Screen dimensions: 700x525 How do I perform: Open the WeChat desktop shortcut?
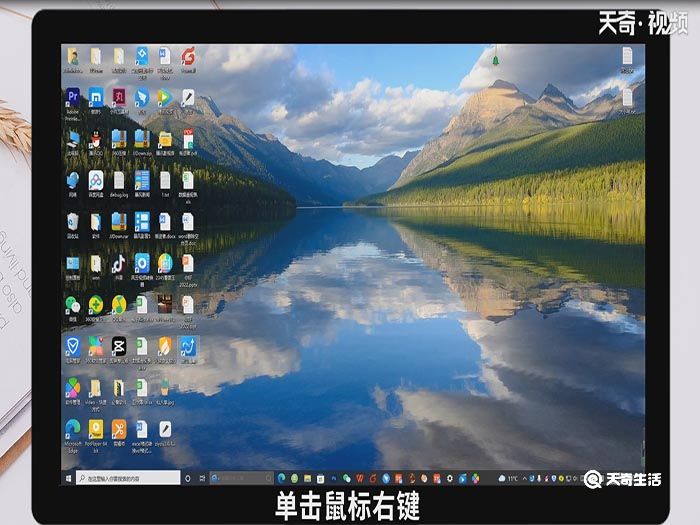[73, 304]
